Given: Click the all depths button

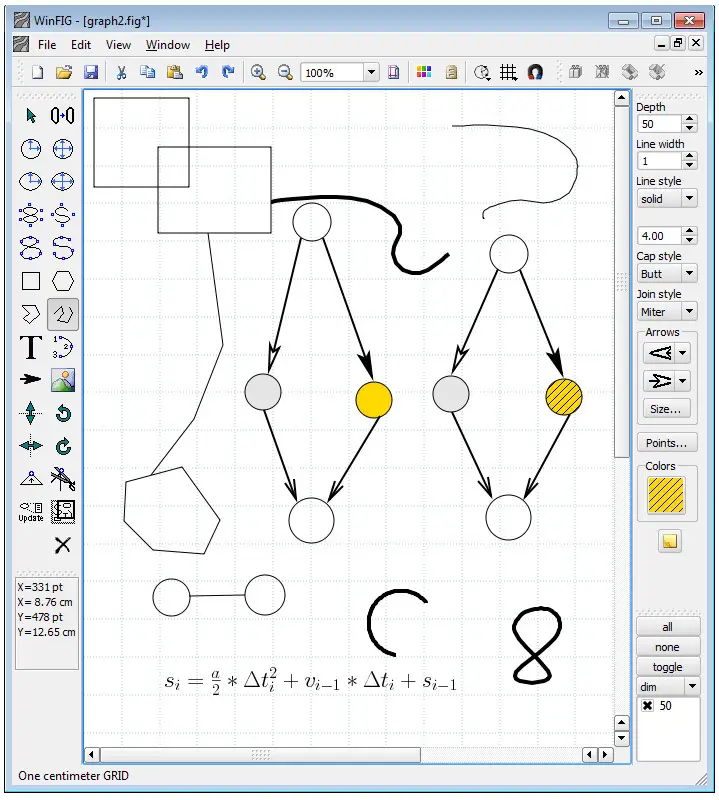Looking at the screenshot, I should tap(667, 627).
